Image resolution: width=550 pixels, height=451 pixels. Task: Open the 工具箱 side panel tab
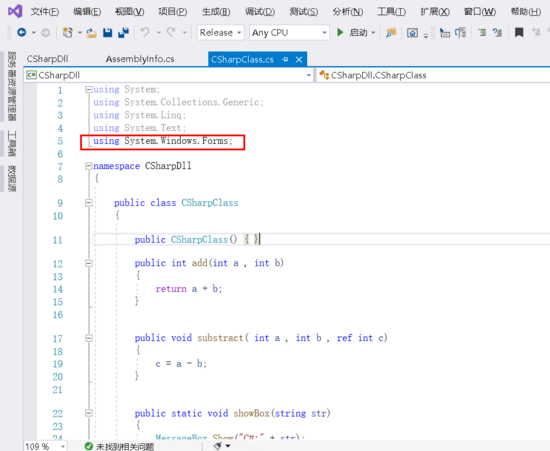tap(12, 143)
